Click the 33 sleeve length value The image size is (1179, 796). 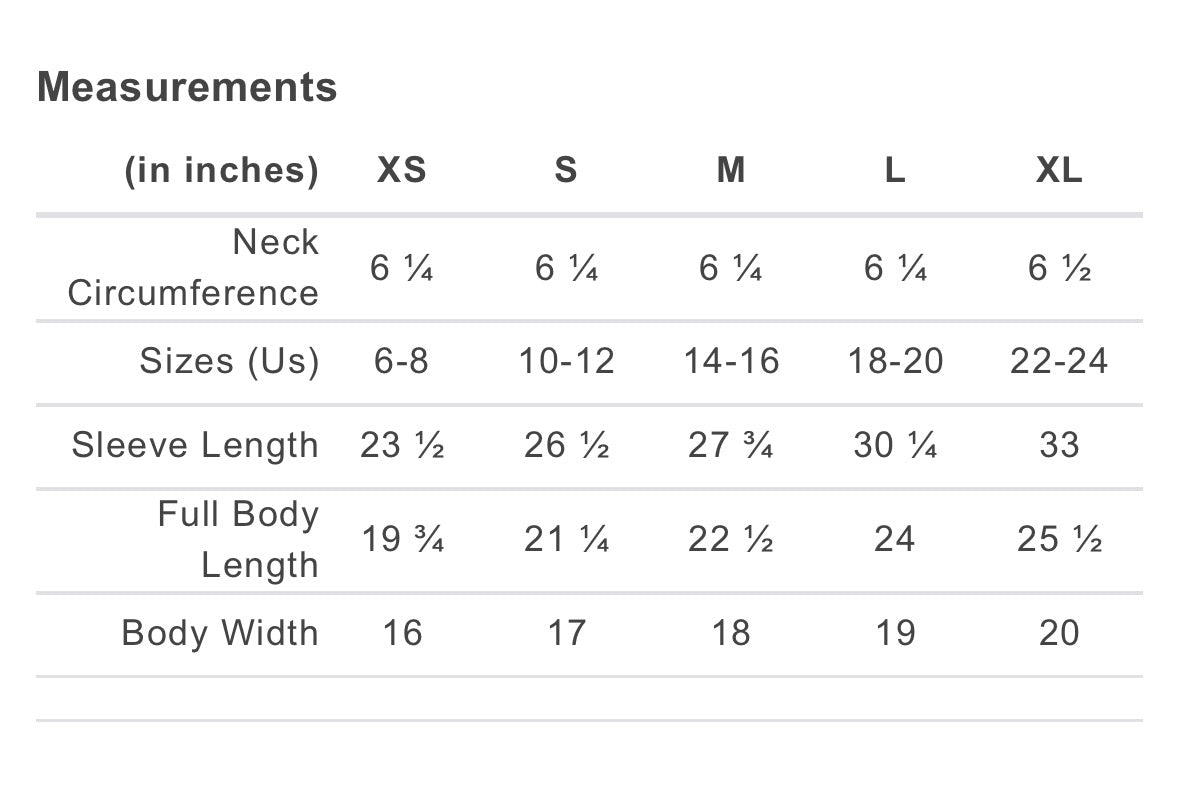point(1059,445)
